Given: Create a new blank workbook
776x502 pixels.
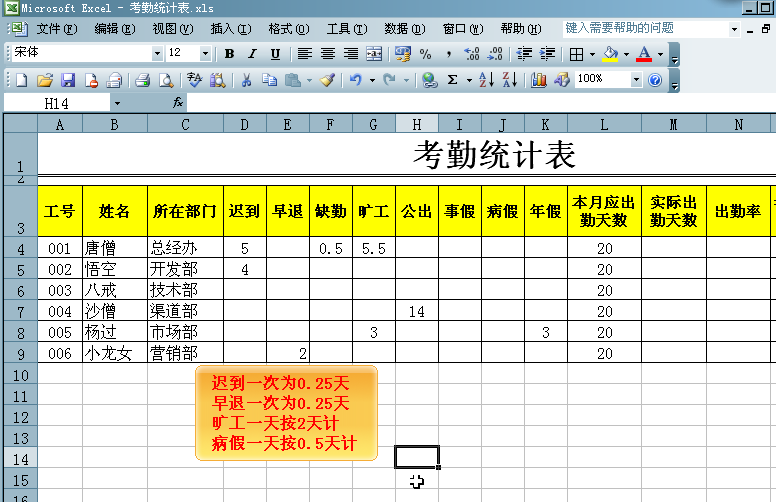Looking at the screenshot, I should pos(21,80).
